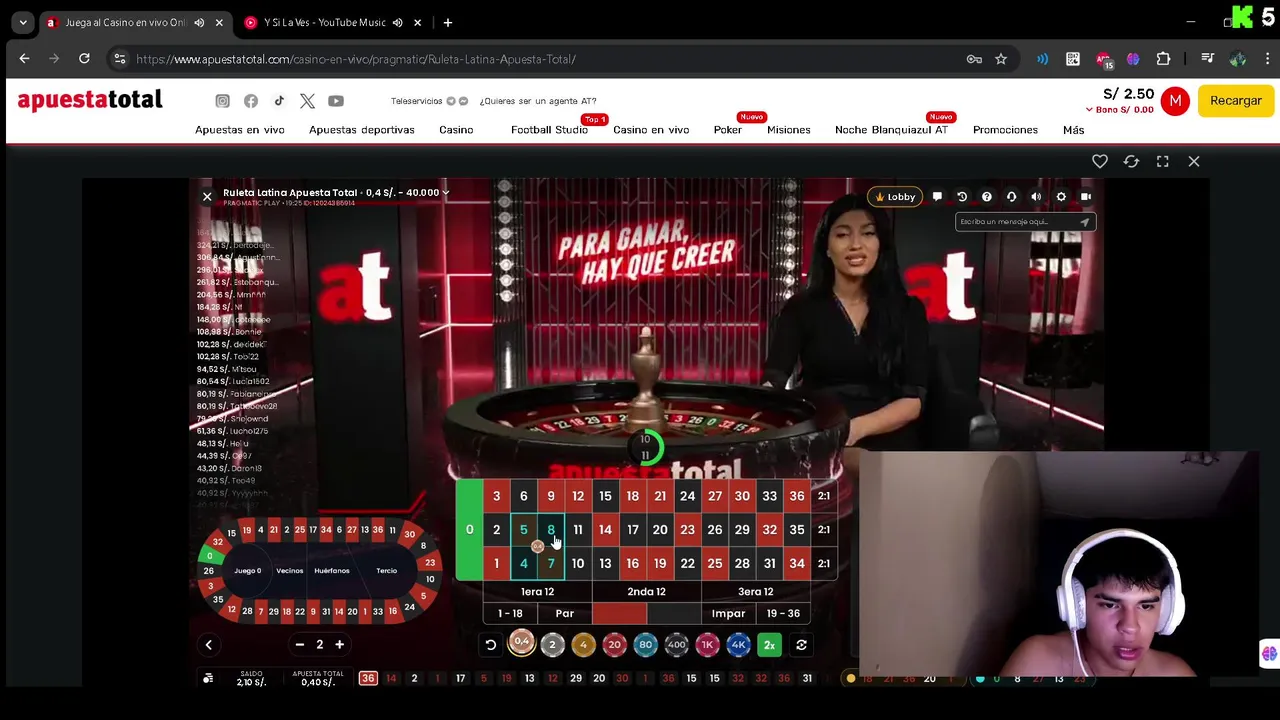Screen dimensions: 1280x720
Task: Increase neighbors count with plus
Action: pyautogui.click(x=339, y=645)
